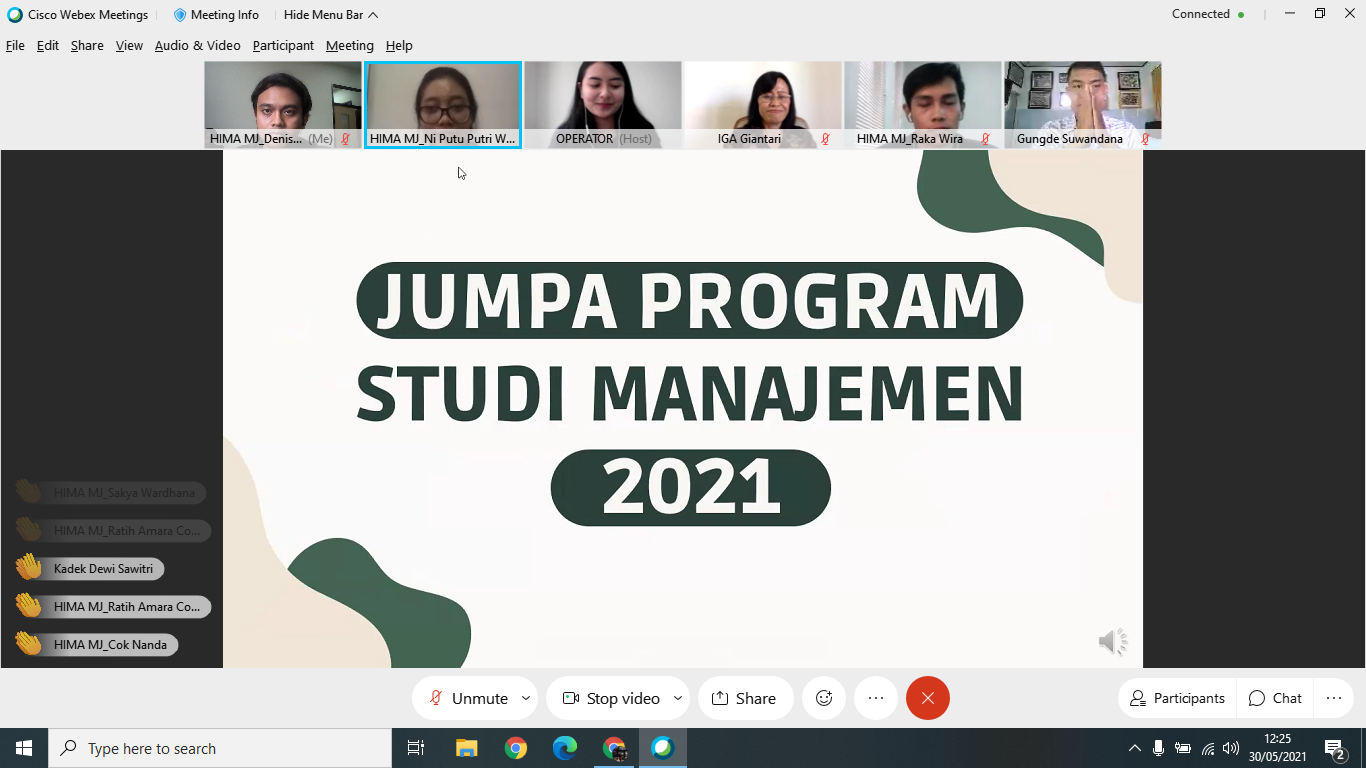Screen dimensions: 1366x768
Task: Click Meeting Info shield button
Action: click(x=216, y=15)
